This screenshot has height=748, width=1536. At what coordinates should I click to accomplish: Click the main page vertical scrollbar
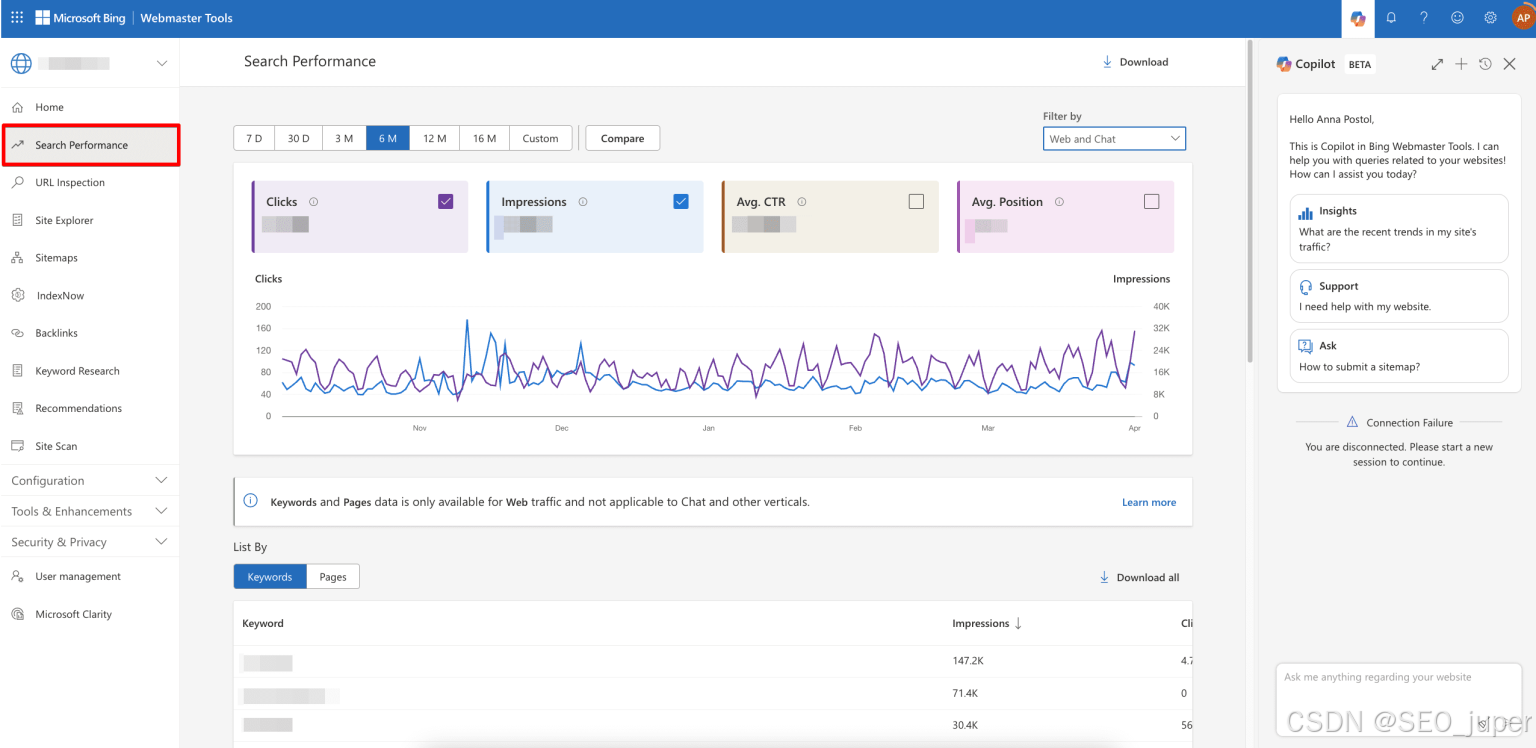1249,200
